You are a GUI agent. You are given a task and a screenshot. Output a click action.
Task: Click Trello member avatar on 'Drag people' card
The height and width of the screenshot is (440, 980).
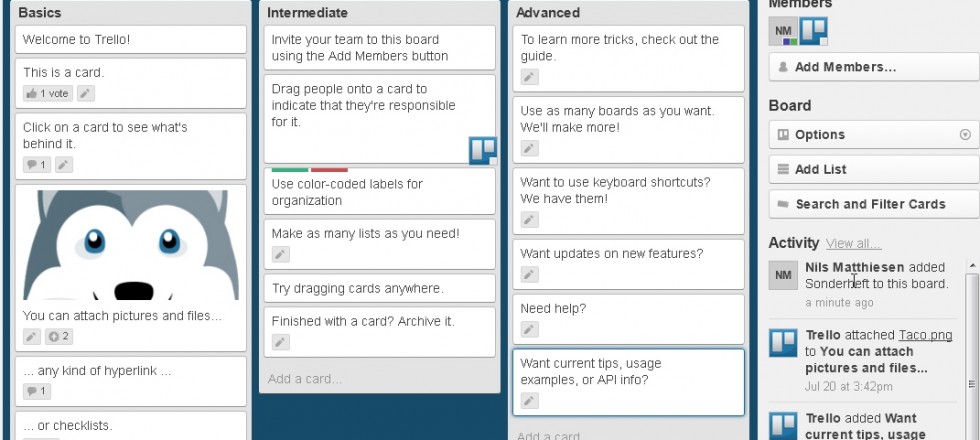[x=483, y=151]
